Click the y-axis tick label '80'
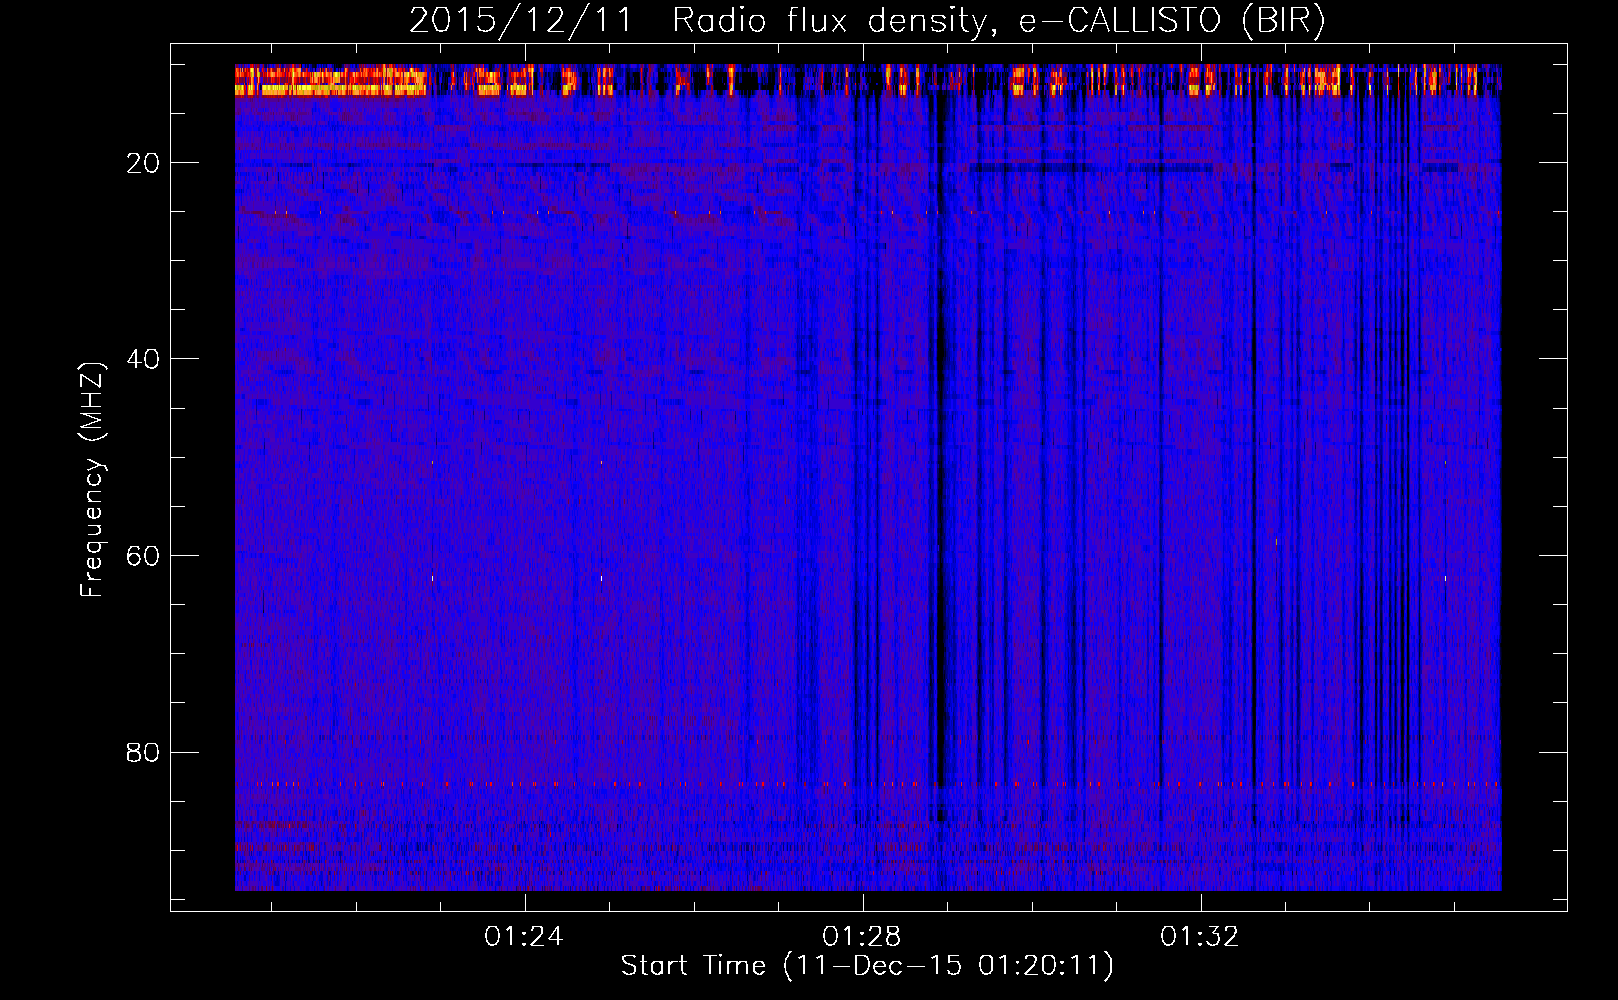 coord(144,752)
